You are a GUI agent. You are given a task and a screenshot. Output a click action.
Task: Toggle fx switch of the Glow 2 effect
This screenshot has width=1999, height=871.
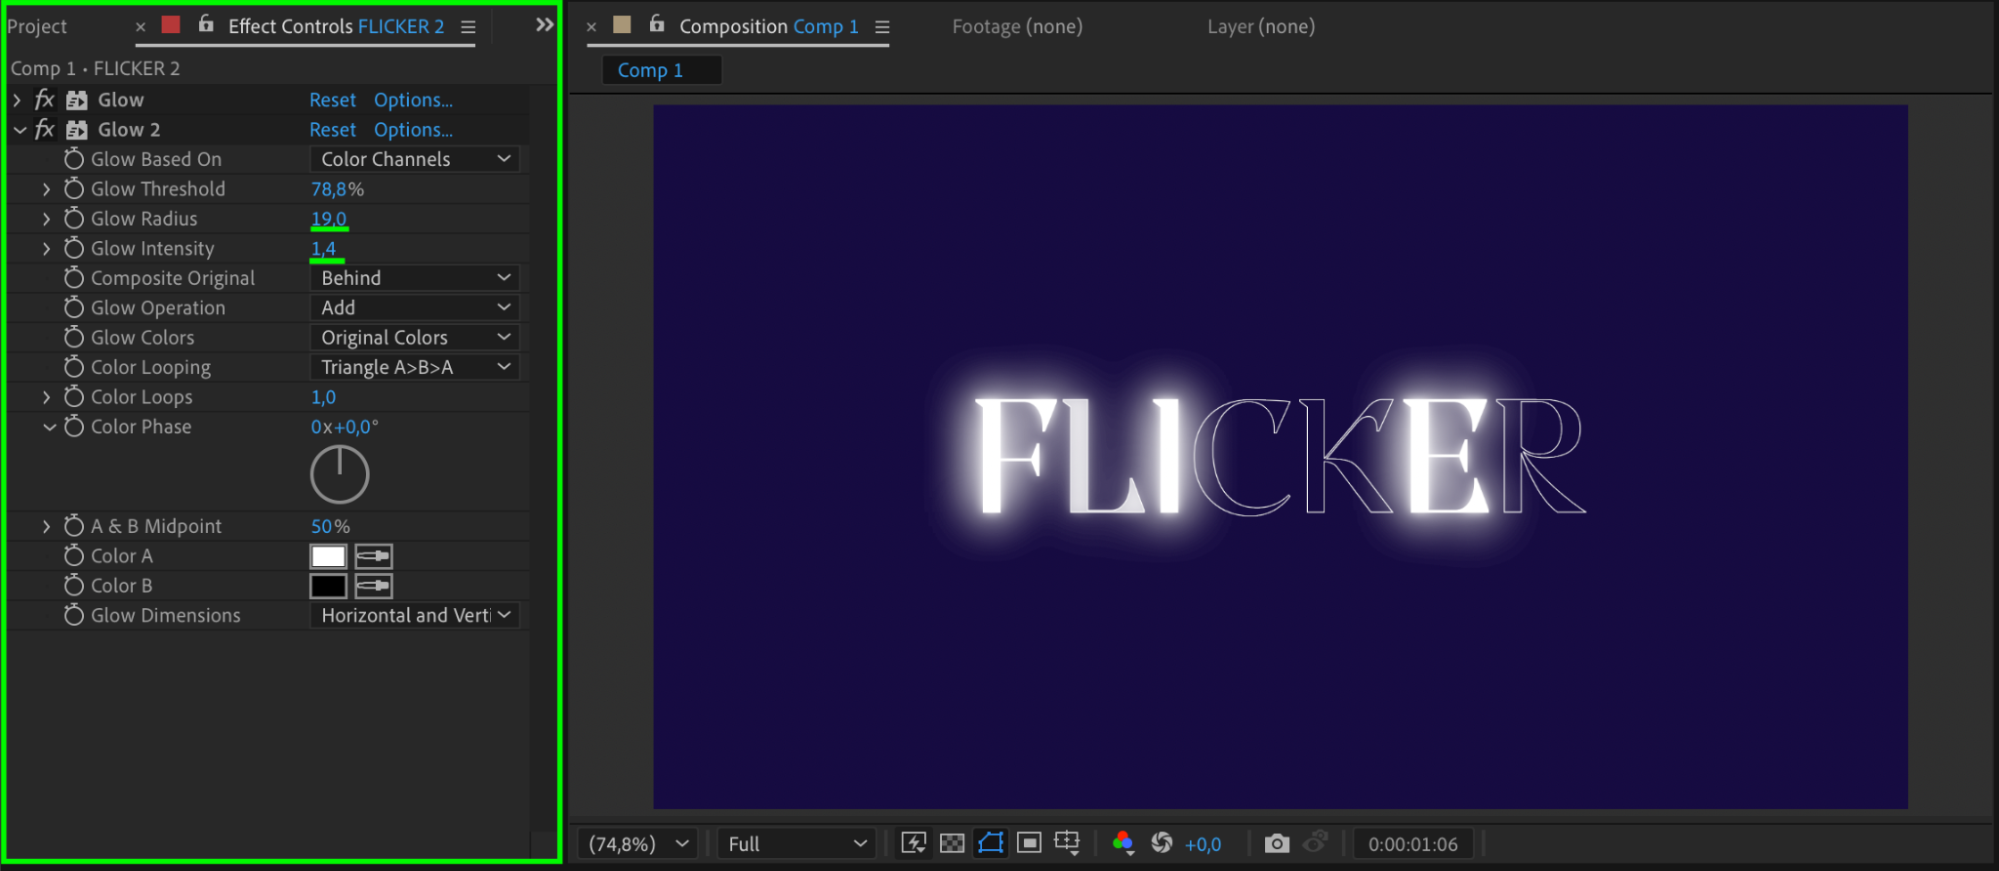tap(45, 130)
